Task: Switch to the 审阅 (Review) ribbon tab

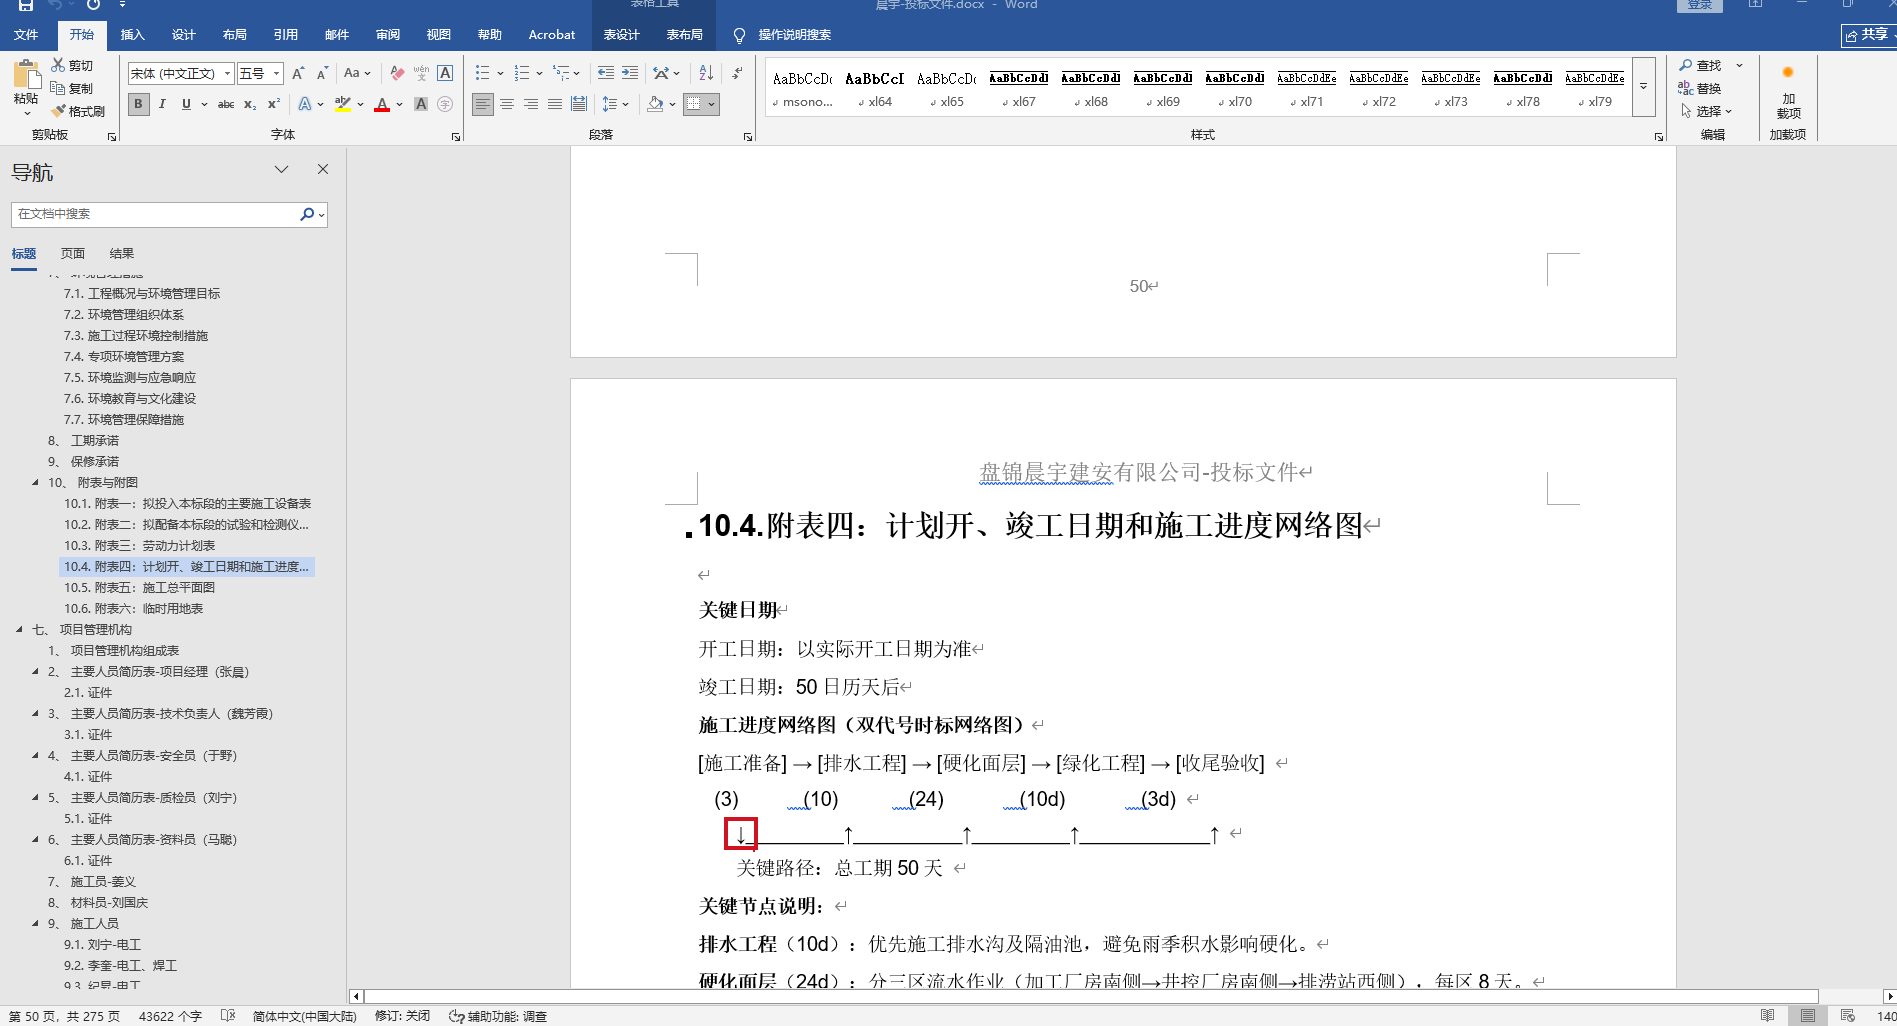Action: [388, 35]
